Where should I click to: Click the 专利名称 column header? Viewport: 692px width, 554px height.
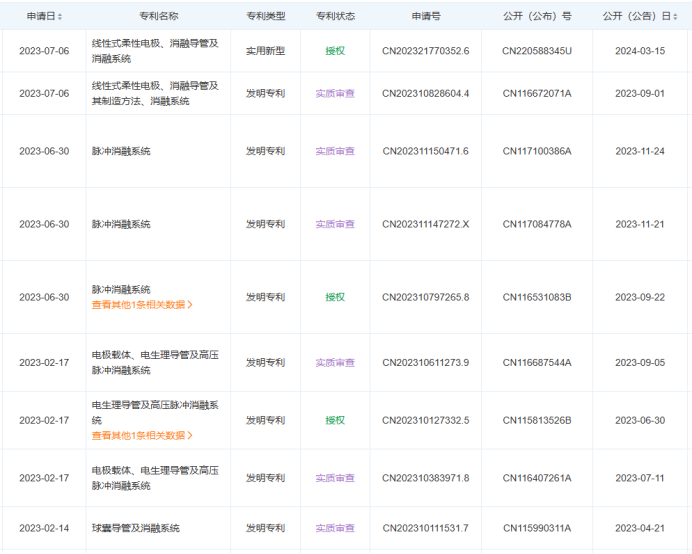pos(158,17)
